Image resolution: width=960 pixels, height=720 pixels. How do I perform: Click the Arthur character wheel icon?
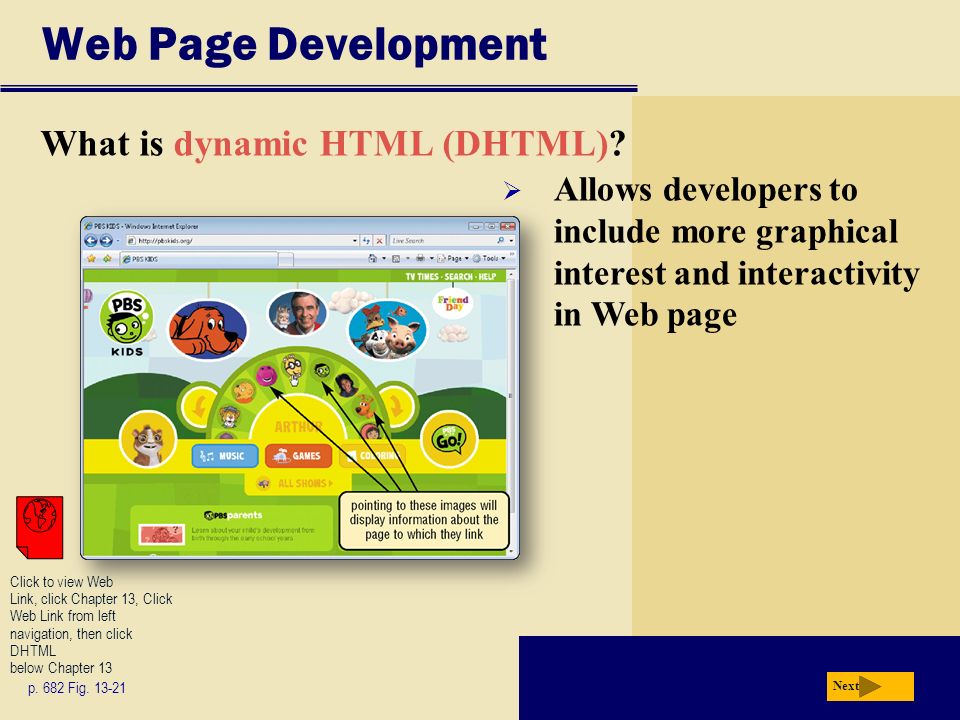294,369
